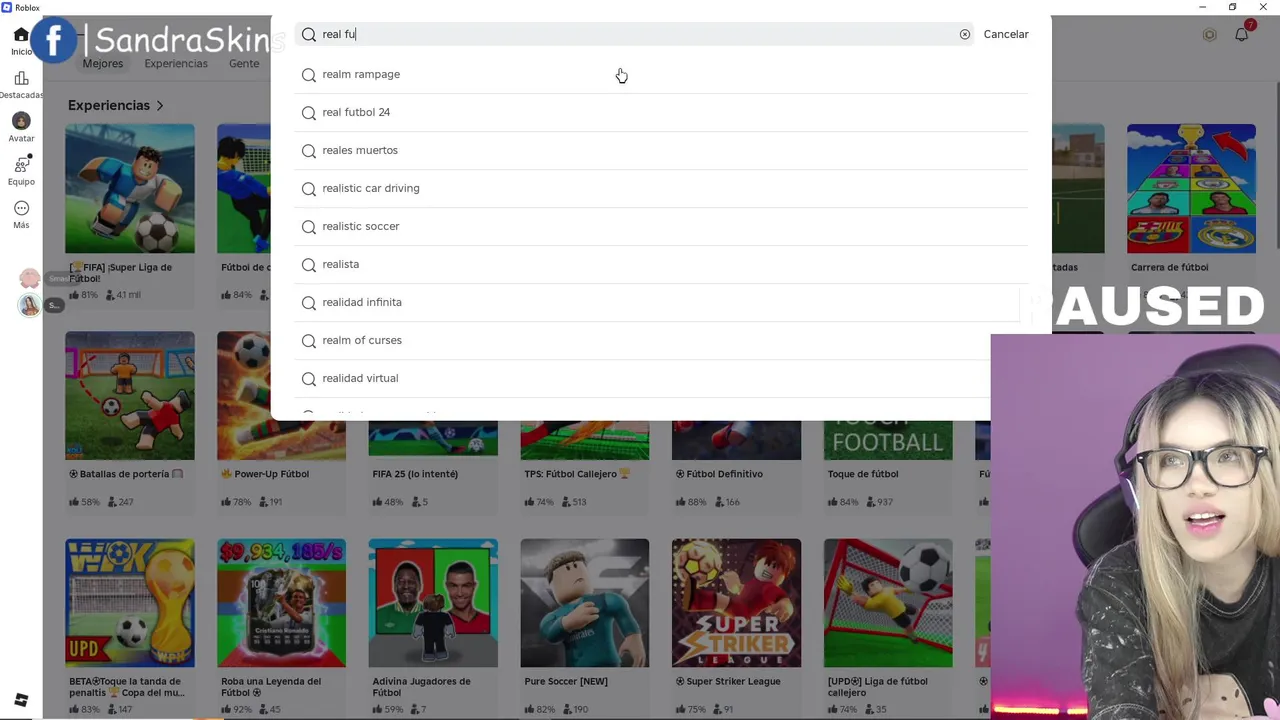Choose suggestion 'realidad infinita'
The height and width of the screenshot is (720, 1280).
[660, 302]
